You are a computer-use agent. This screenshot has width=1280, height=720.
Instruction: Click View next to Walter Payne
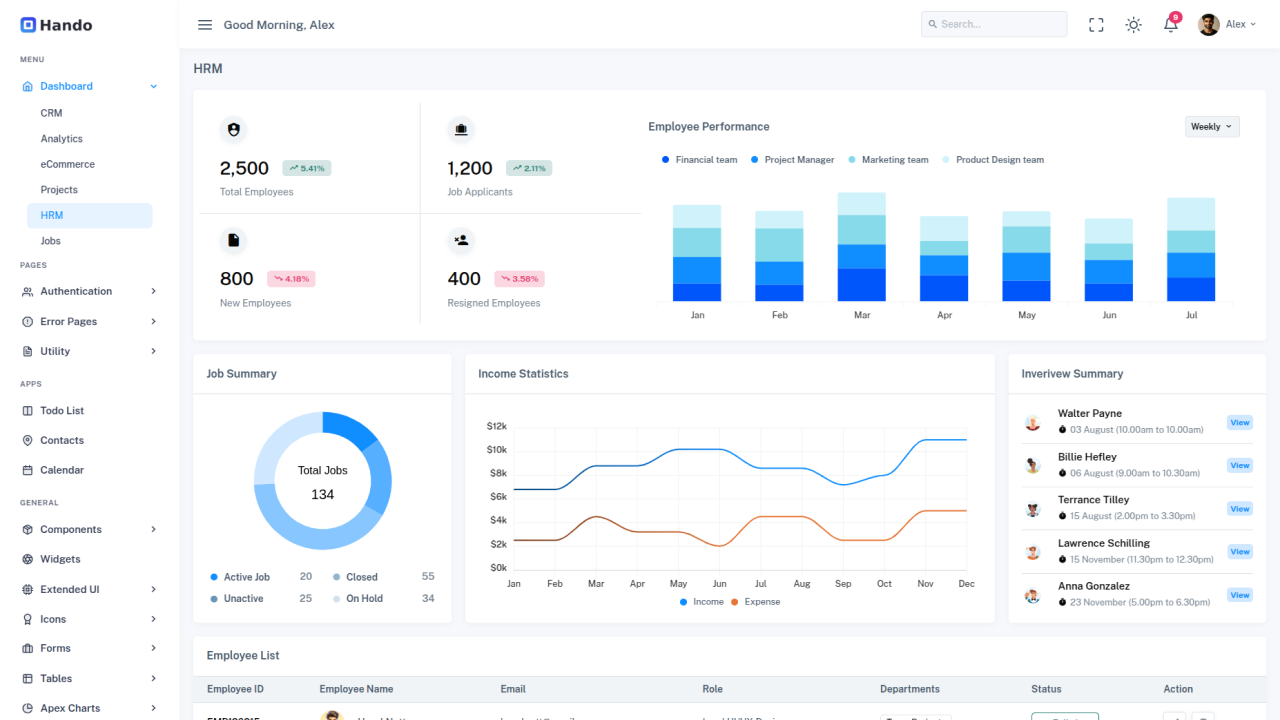coord(1239,422)
